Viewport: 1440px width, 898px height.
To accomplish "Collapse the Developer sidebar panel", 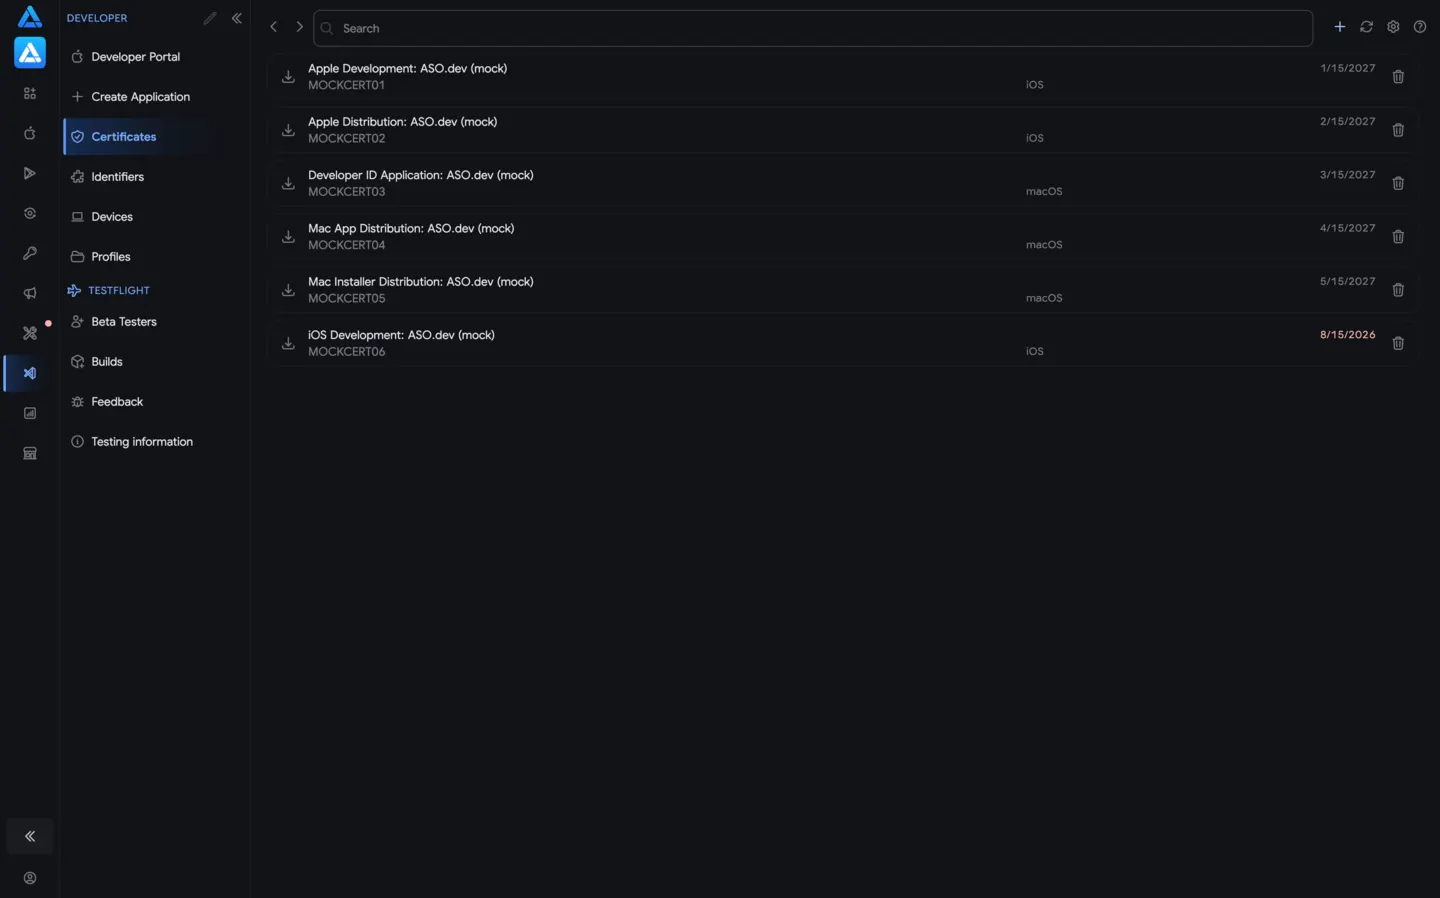I will coord(237,18).
